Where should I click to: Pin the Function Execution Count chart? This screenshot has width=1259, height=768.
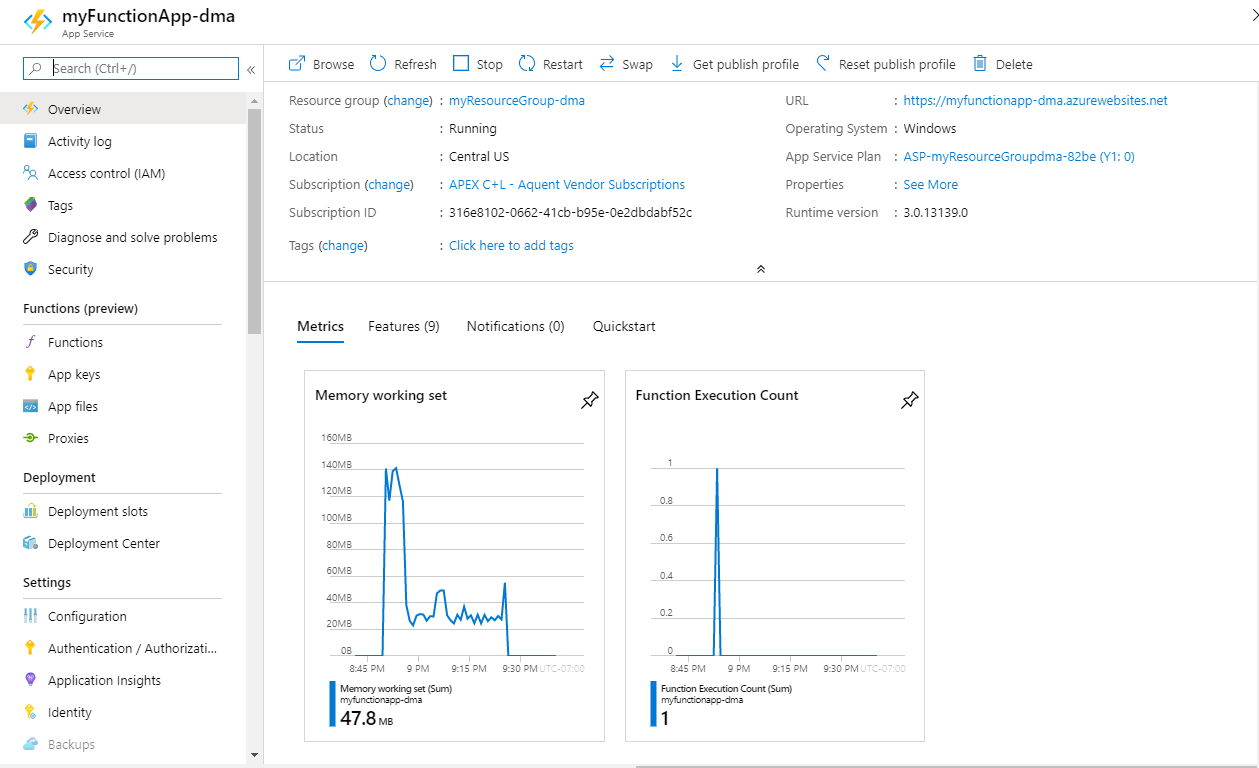909,401
